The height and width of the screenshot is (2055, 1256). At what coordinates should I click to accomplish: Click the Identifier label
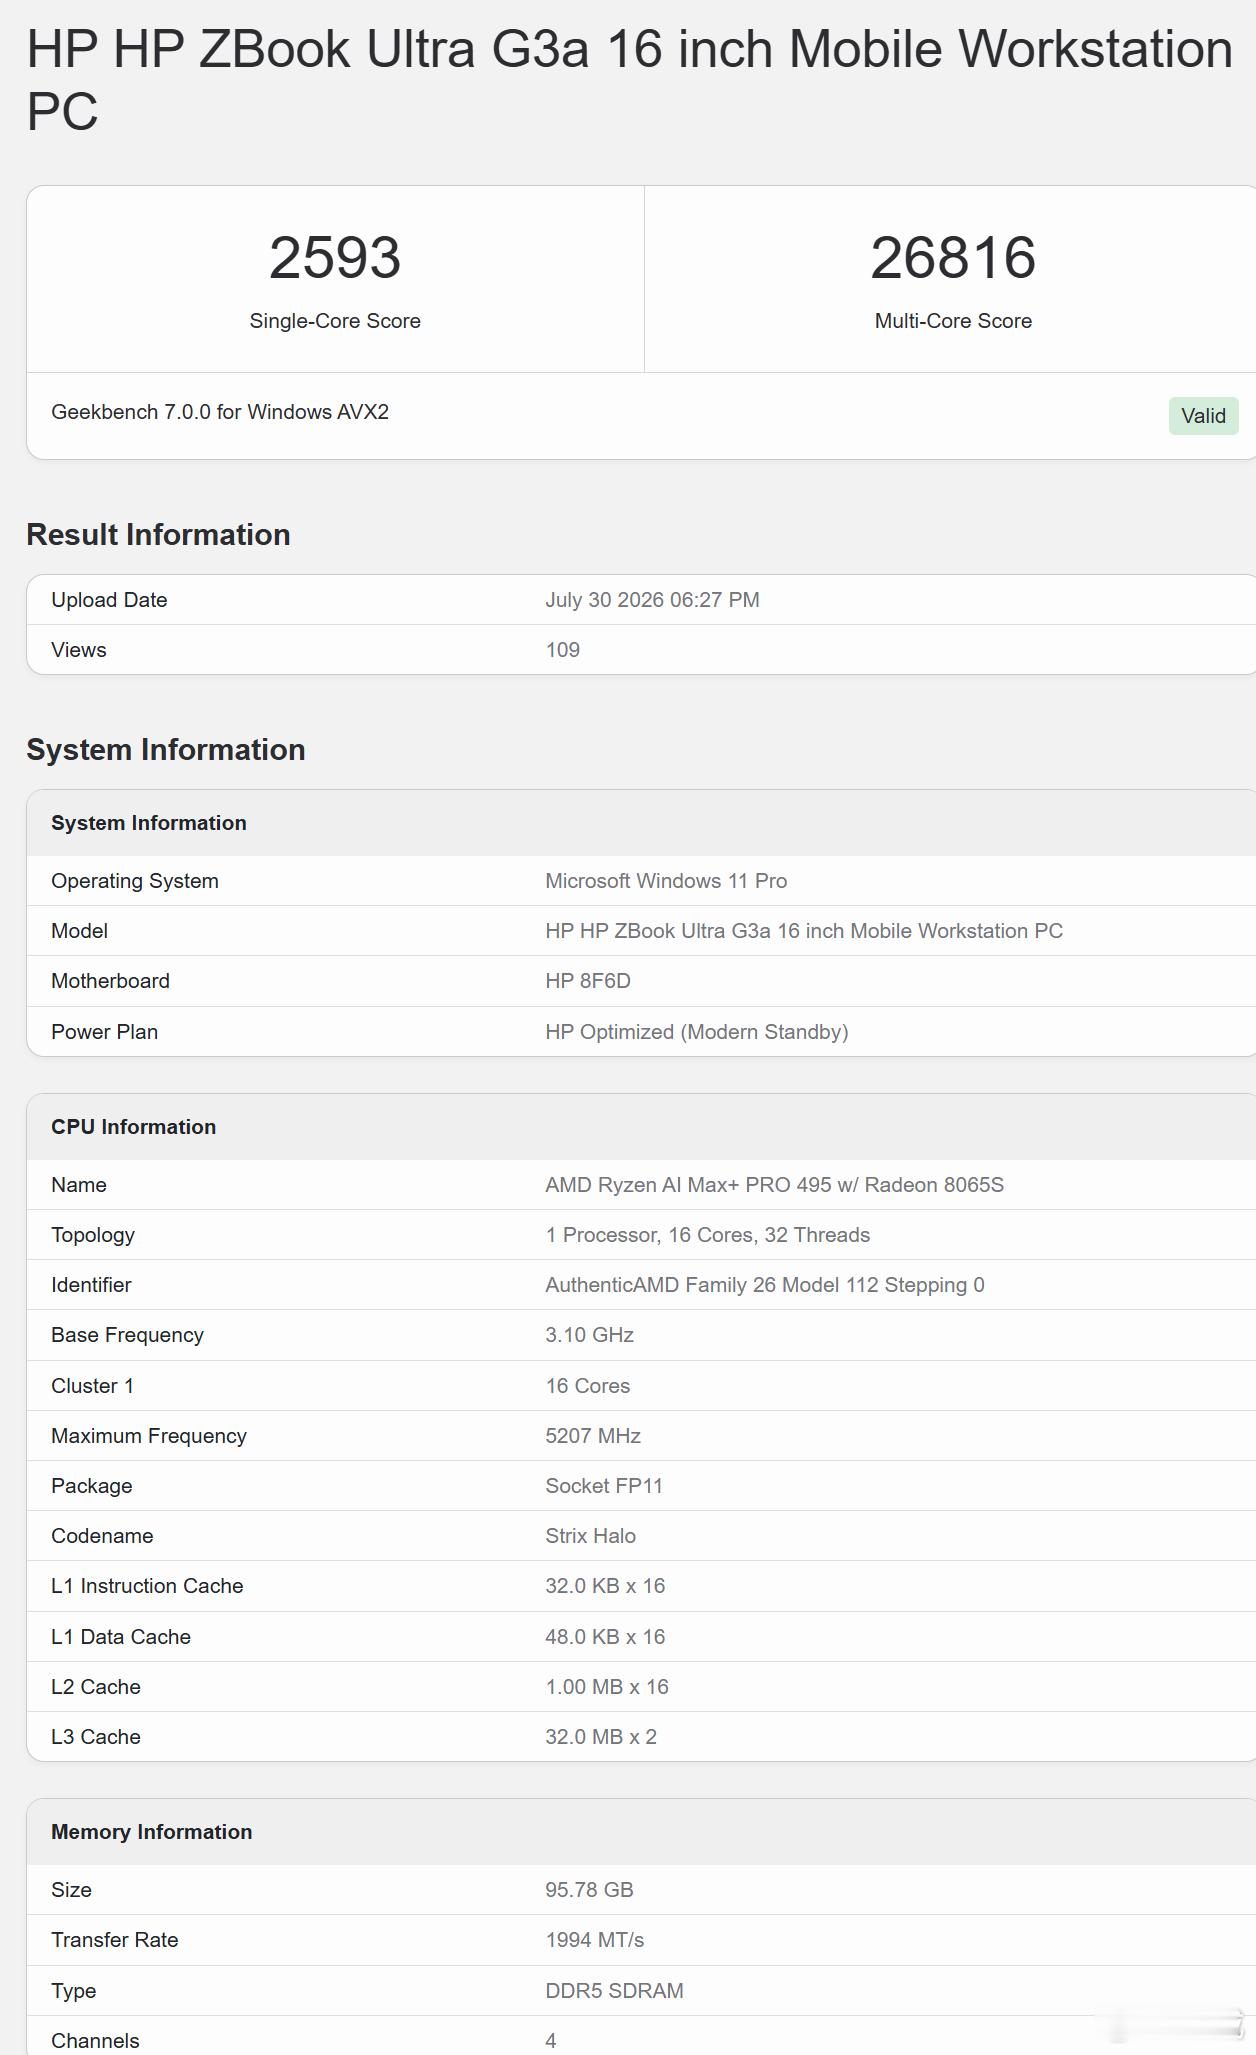pos(91,1285)
